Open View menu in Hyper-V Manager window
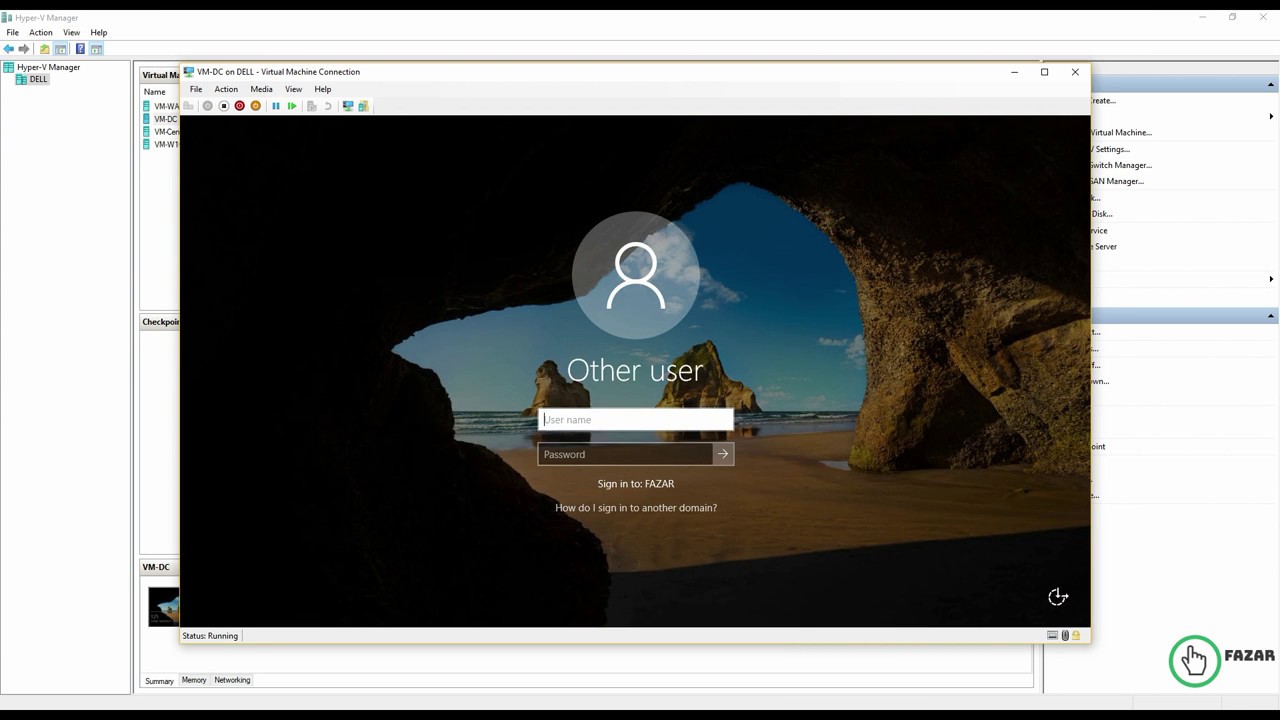The height and width of the screenshot is (720, 1280). click(72, 33)
